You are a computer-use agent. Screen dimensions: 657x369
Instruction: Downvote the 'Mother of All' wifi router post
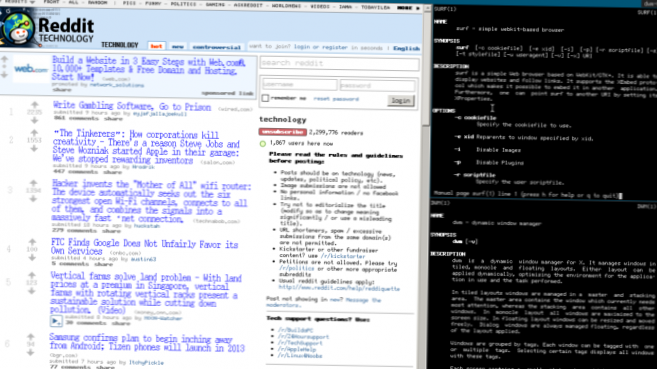[34, 199]
